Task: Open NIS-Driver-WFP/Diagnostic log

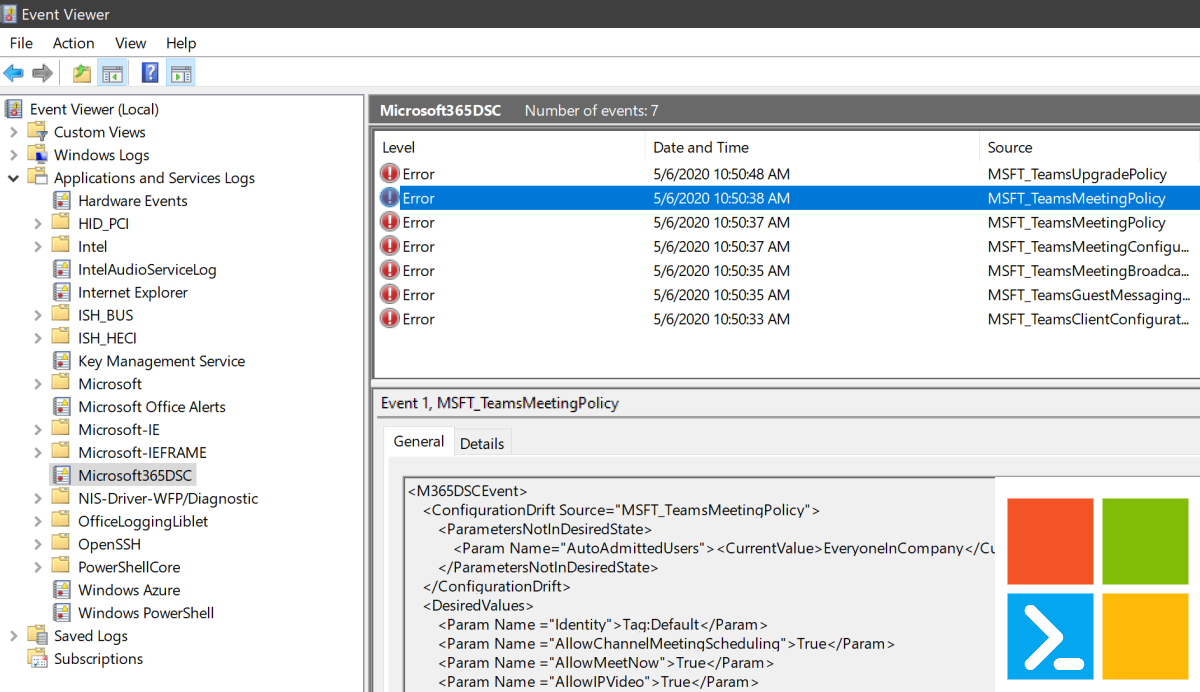Action: 168,499
